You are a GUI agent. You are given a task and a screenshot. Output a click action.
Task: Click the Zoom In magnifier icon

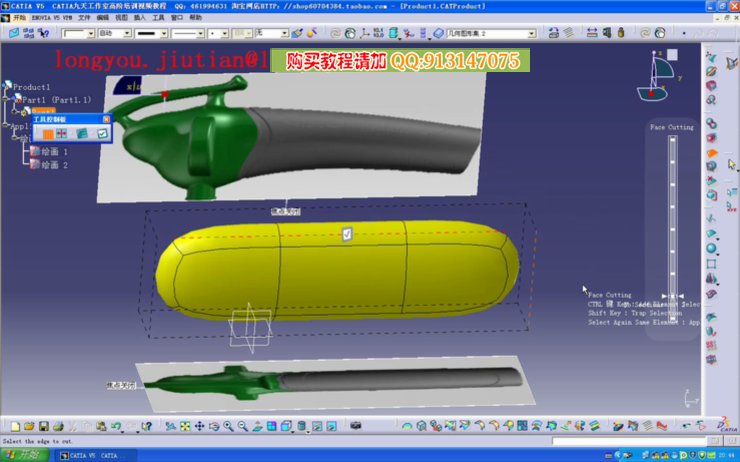[x=228, y=426]
